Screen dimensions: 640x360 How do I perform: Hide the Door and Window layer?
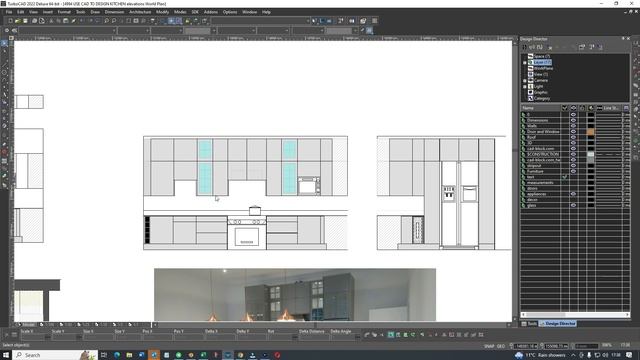(573, 132)
